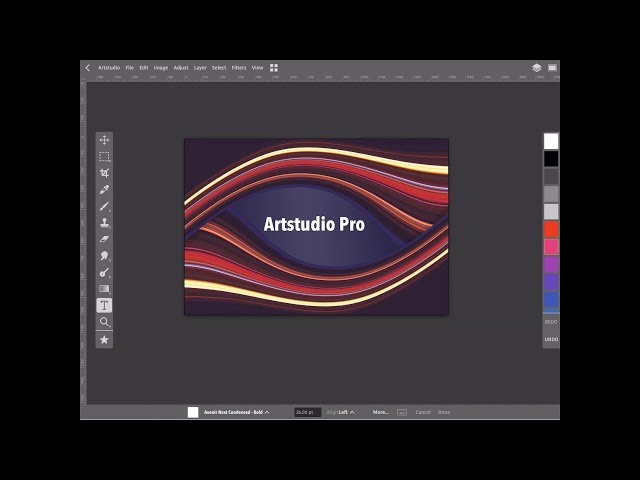Viewport: 640px width, 480px height.
Task: Open the Adjust menu
Action: click(x=181, y=68)
